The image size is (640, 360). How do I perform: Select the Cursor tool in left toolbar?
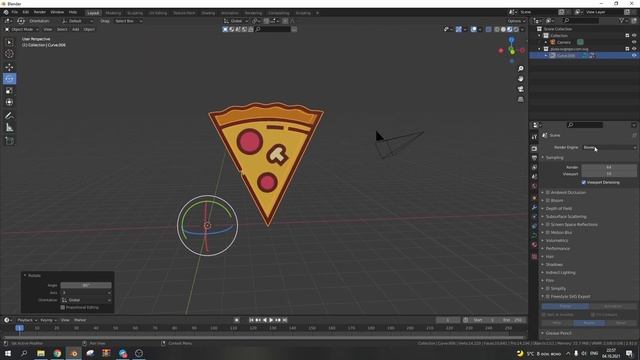[9, 54]
